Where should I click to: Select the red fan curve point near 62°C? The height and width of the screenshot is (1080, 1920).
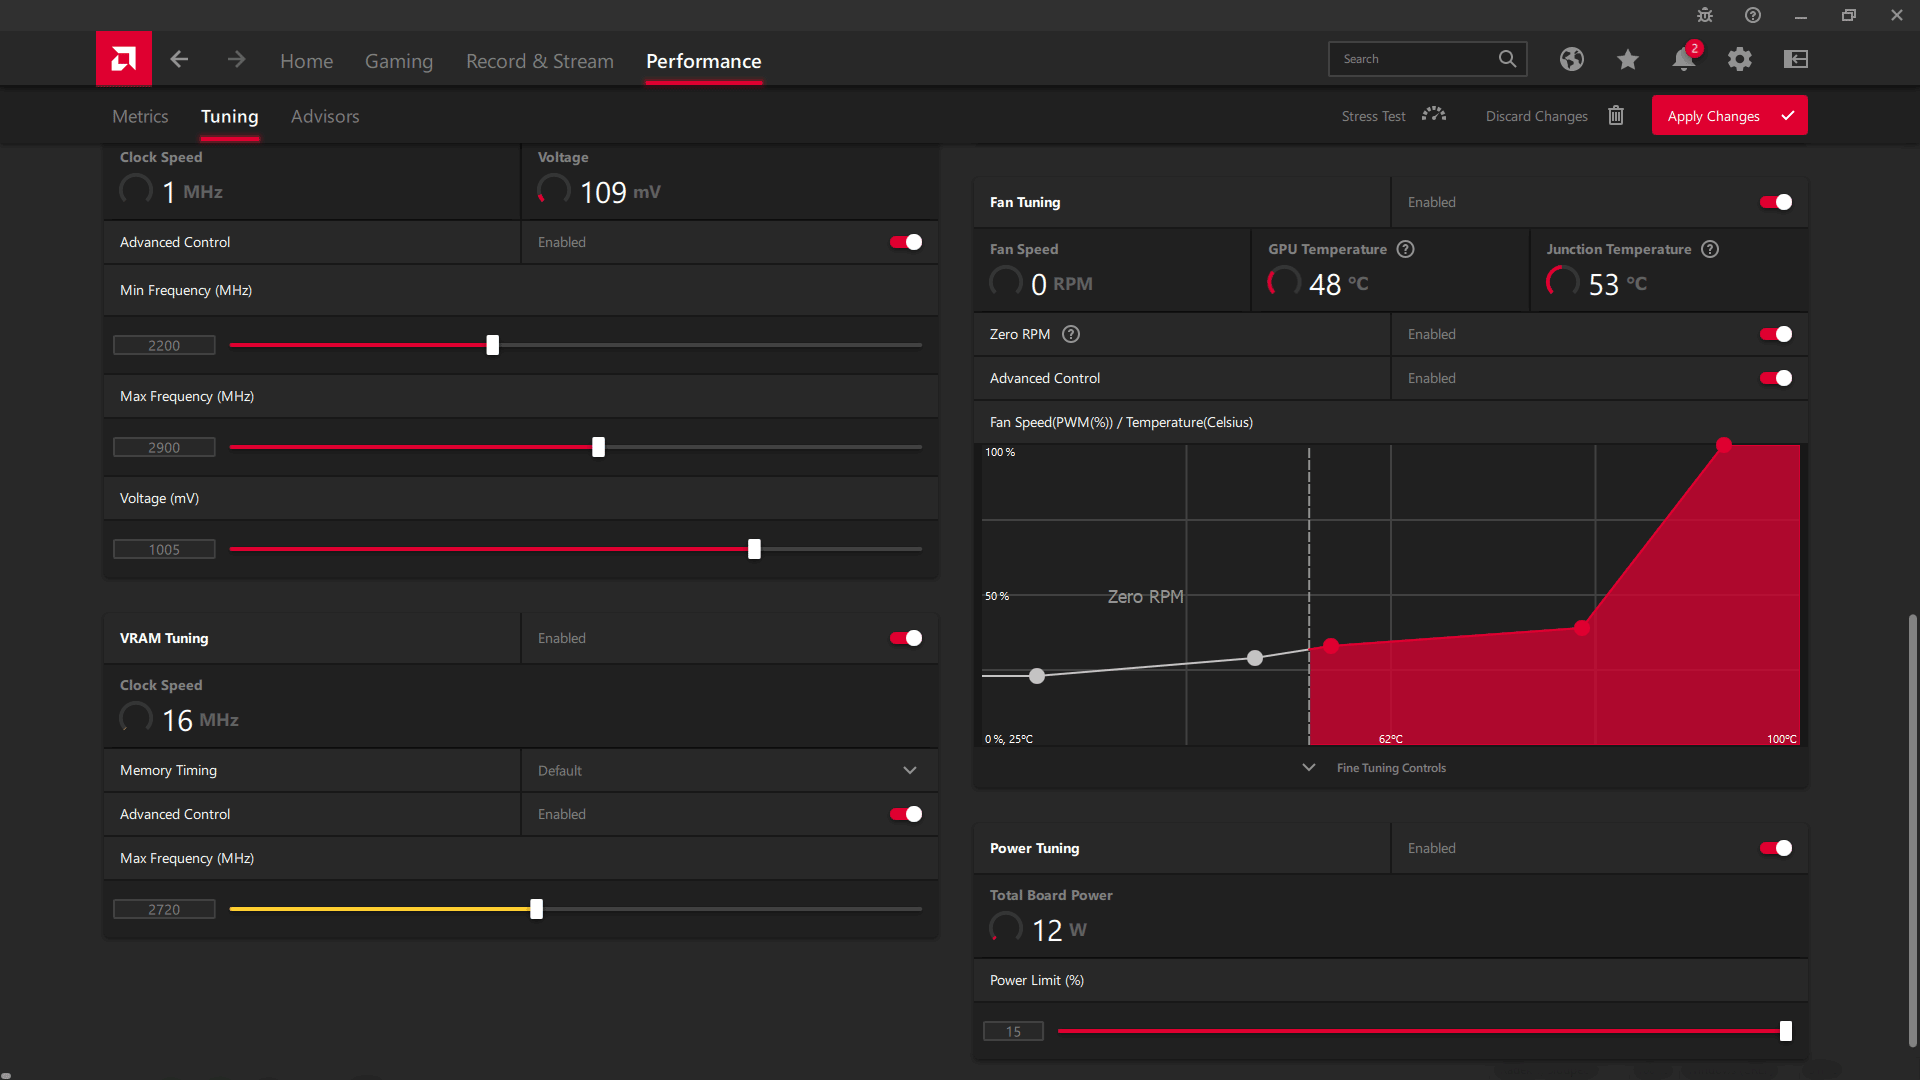[x=1331, y=646]
